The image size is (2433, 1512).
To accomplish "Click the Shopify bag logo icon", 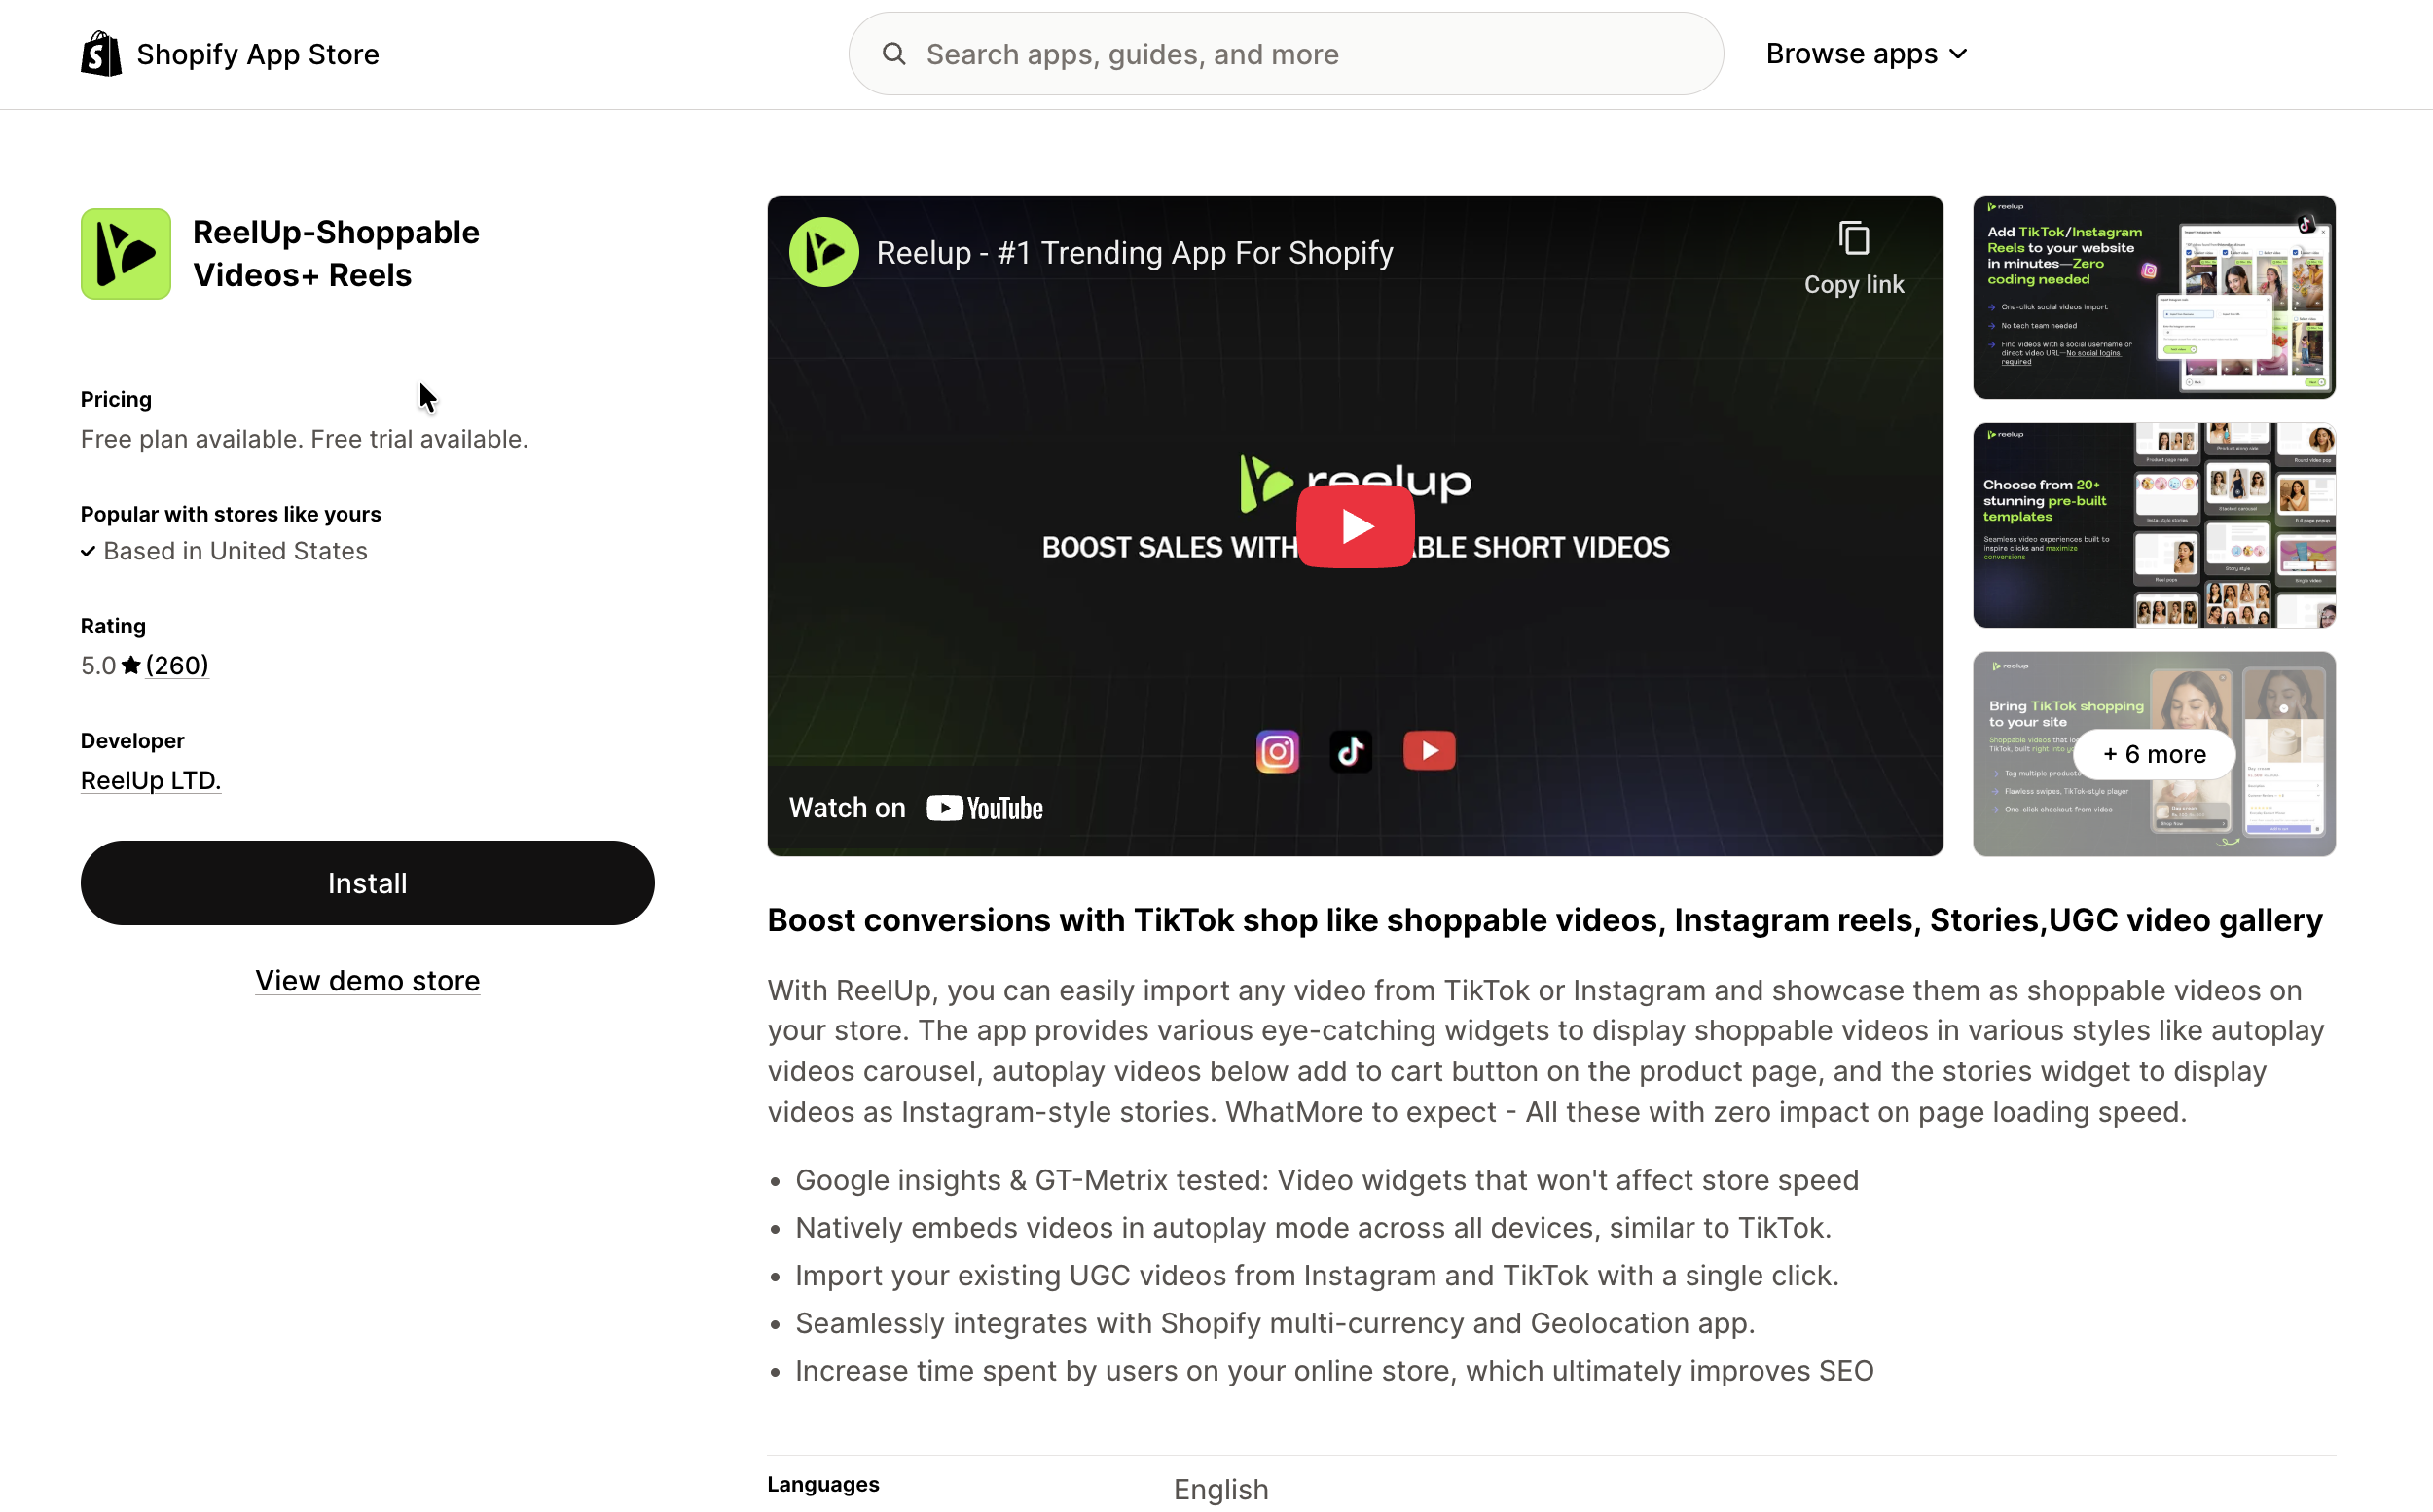I will [x=101, y=54].
